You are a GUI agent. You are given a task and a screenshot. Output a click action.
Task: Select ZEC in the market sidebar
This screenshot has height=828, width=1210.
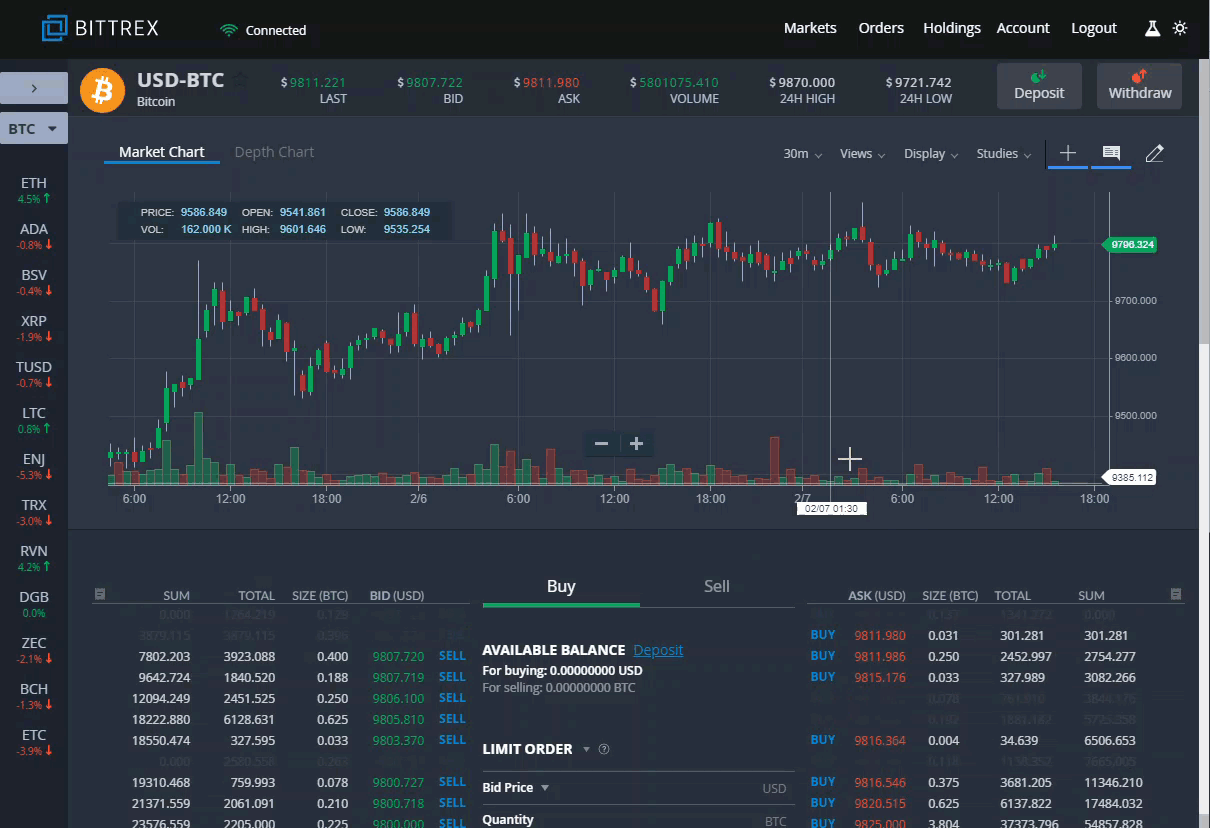coord(34,650)
